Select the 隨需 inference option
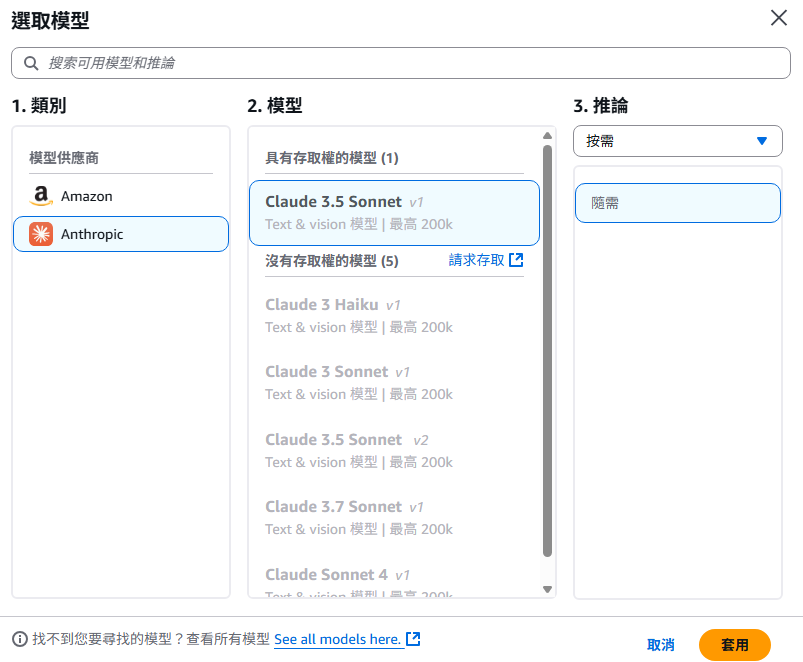 coord(678,203)
